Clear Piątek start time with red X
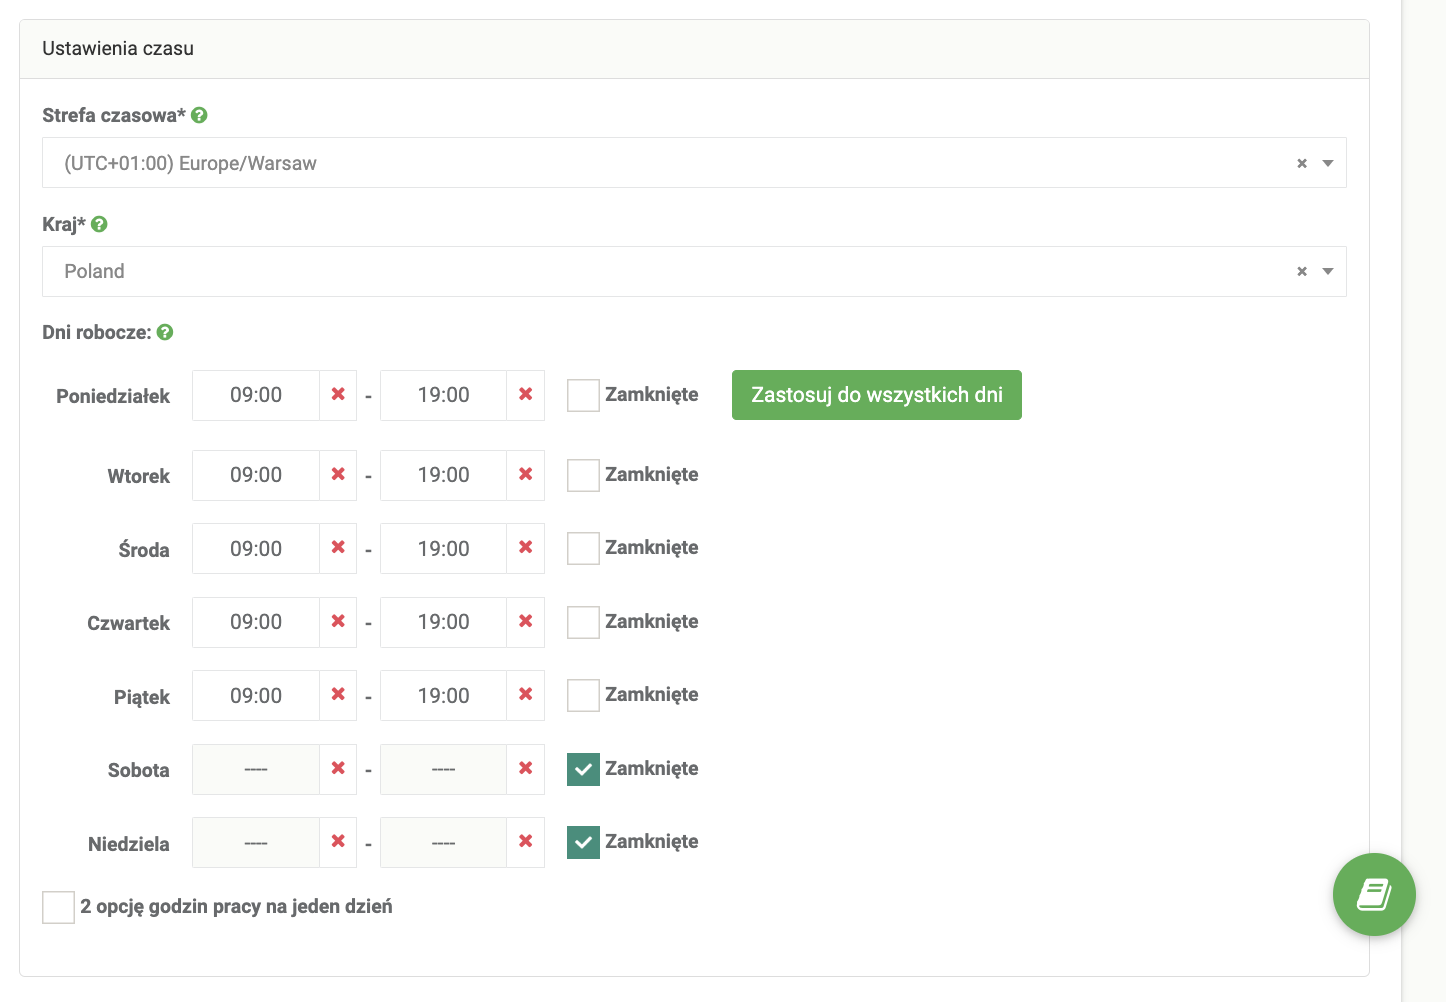 pos(338,695)
